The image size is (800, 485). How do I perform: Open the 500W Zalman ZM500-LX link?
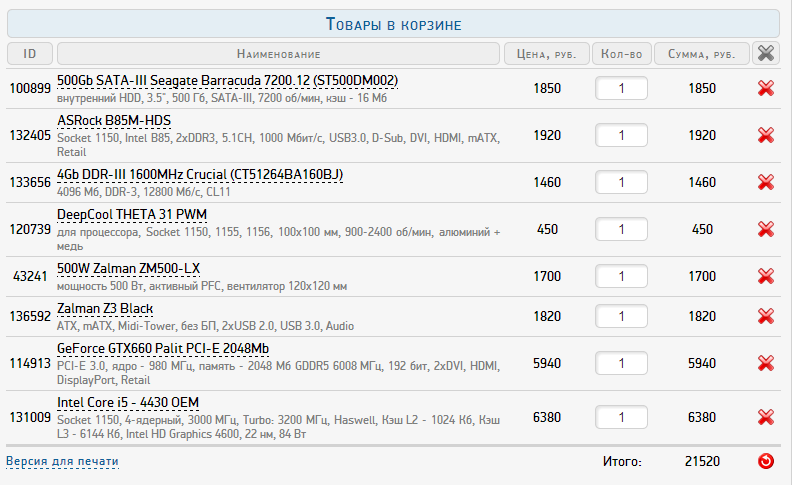click(x=129, y=269)
